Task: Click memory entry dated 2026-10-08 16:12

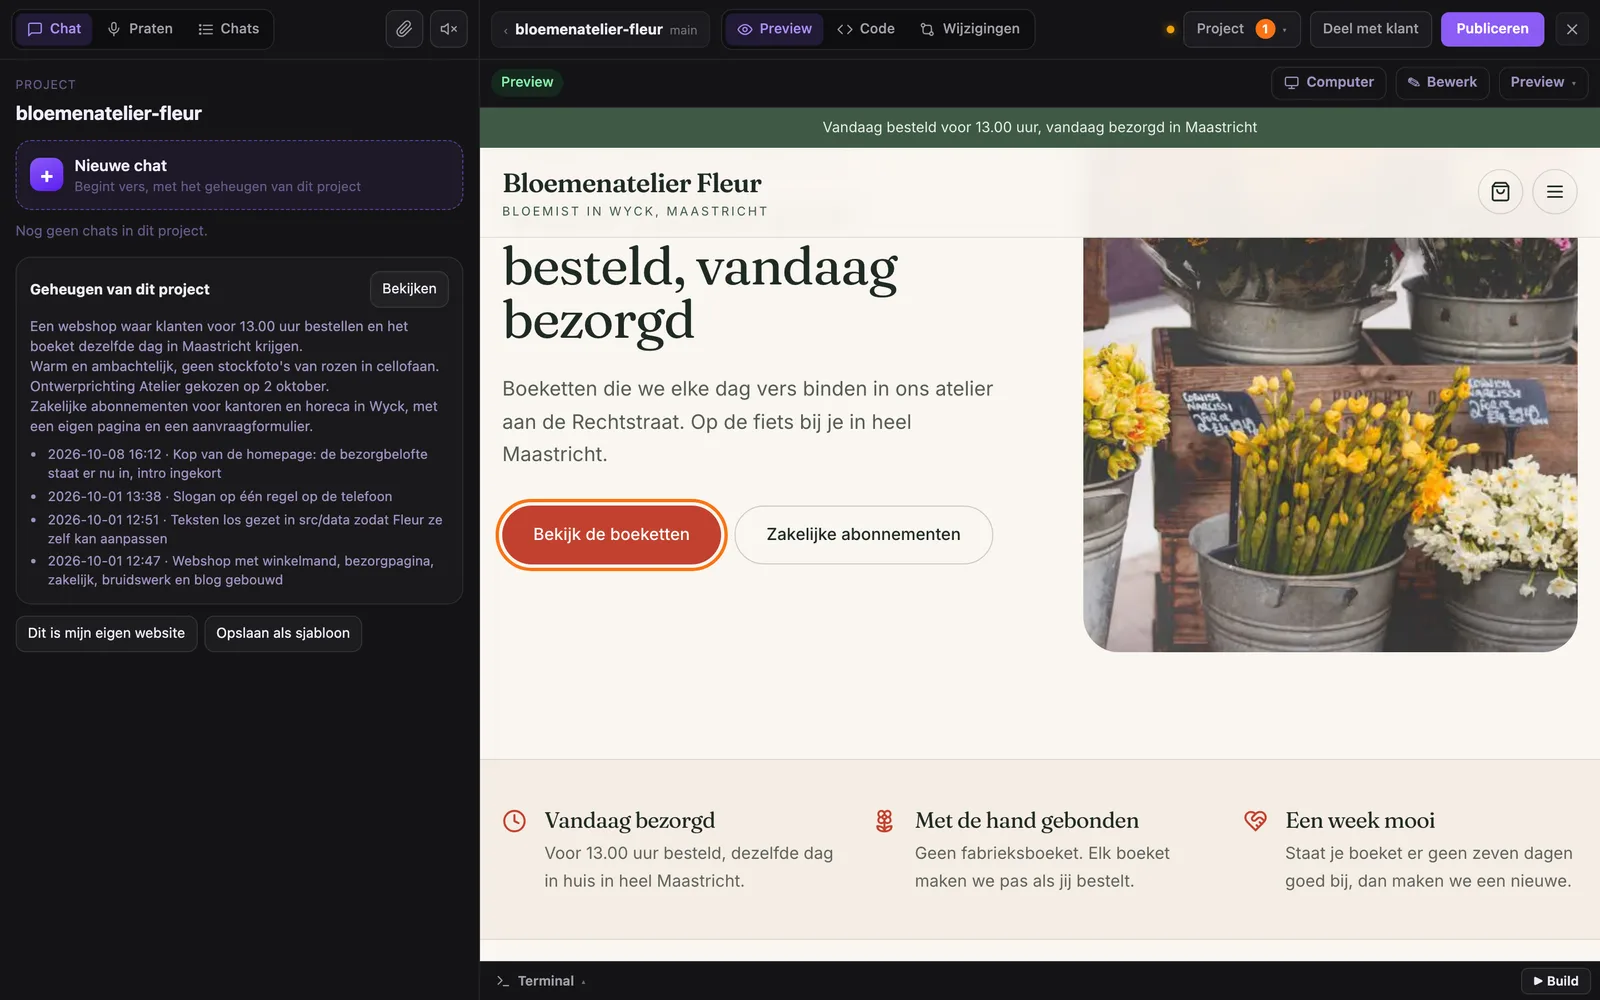Action: (x=238, y=464)
